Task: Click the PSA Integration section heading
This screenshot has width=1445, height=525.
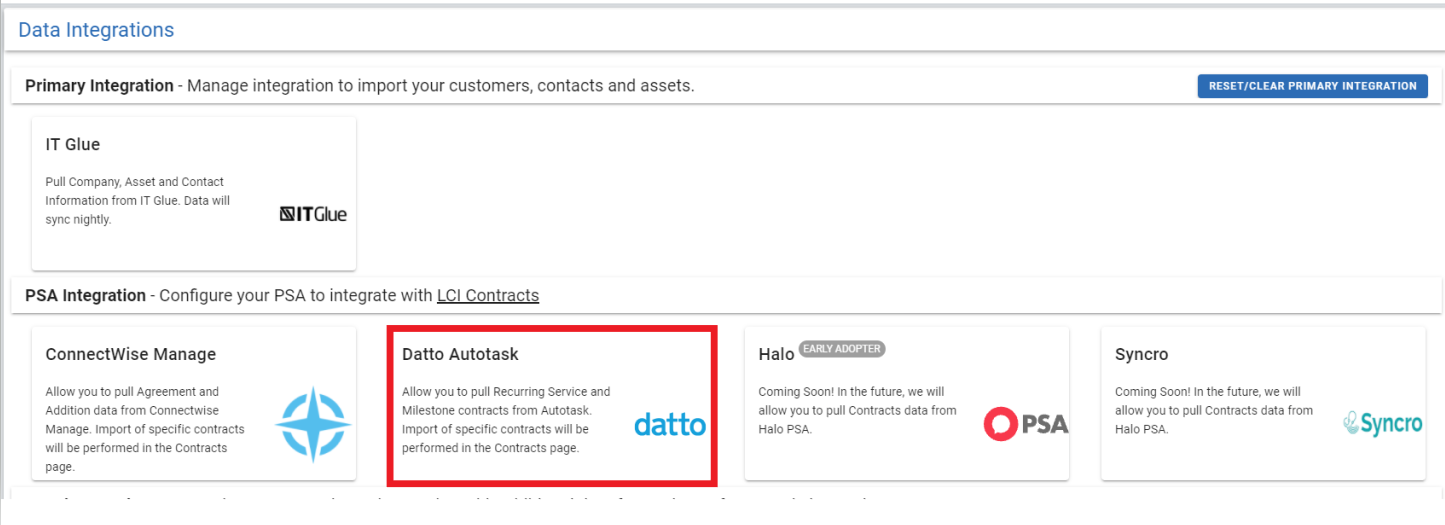Action: coord(85,296)
